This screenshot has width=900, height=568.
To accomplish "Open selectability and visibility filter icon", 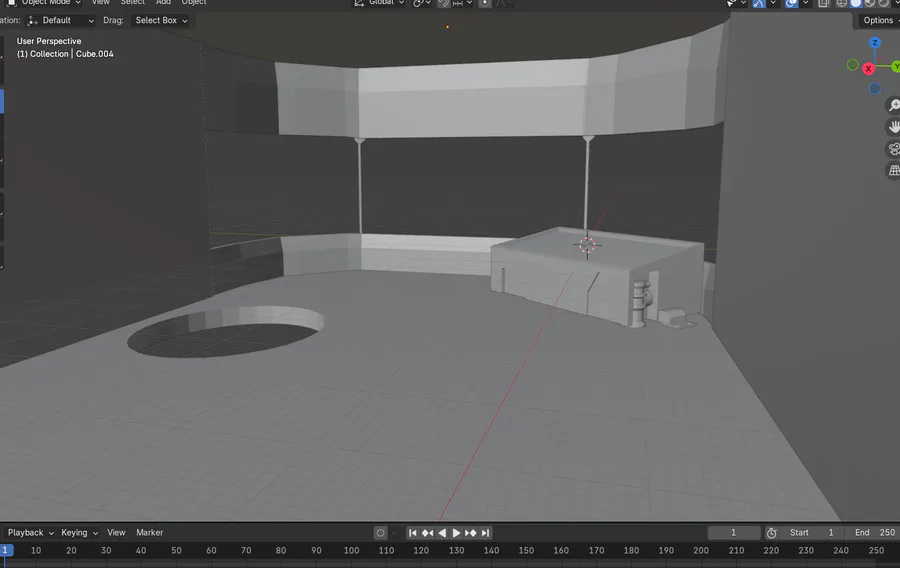I will pos(731,3).
